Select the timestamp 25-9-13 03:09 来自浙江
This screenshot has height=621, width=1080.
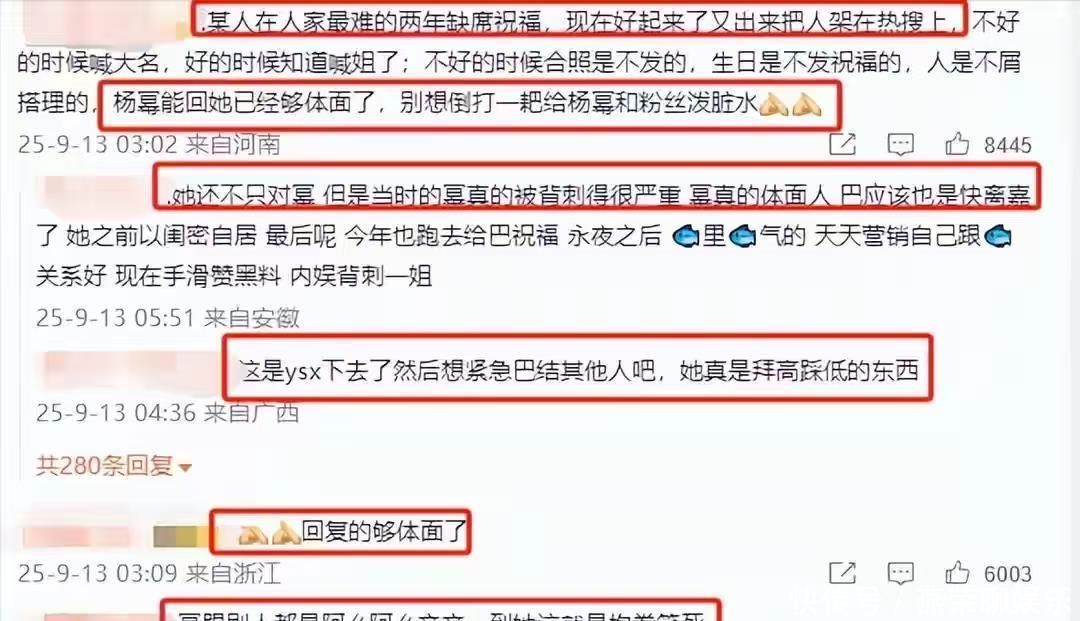point(149,573)
